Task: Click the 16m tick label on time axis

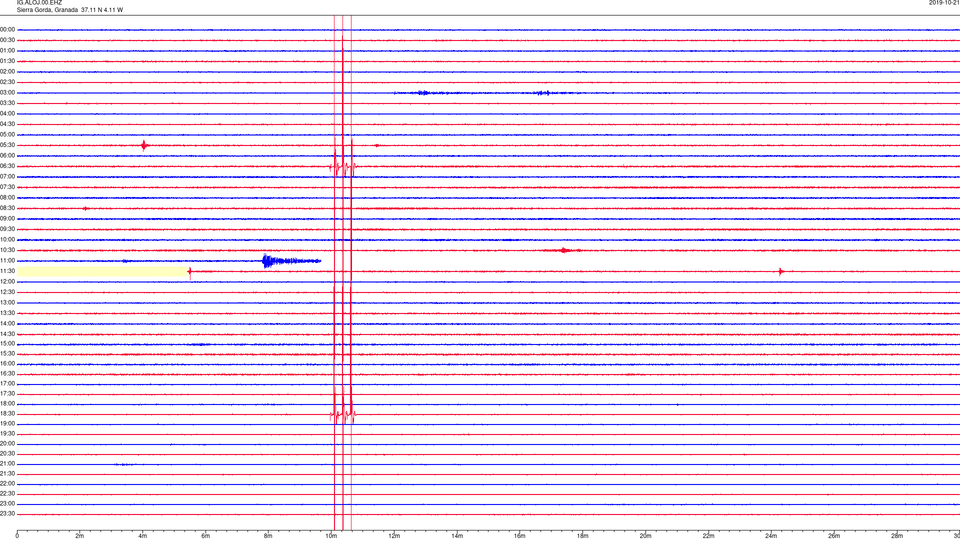Action: point(520,536)
